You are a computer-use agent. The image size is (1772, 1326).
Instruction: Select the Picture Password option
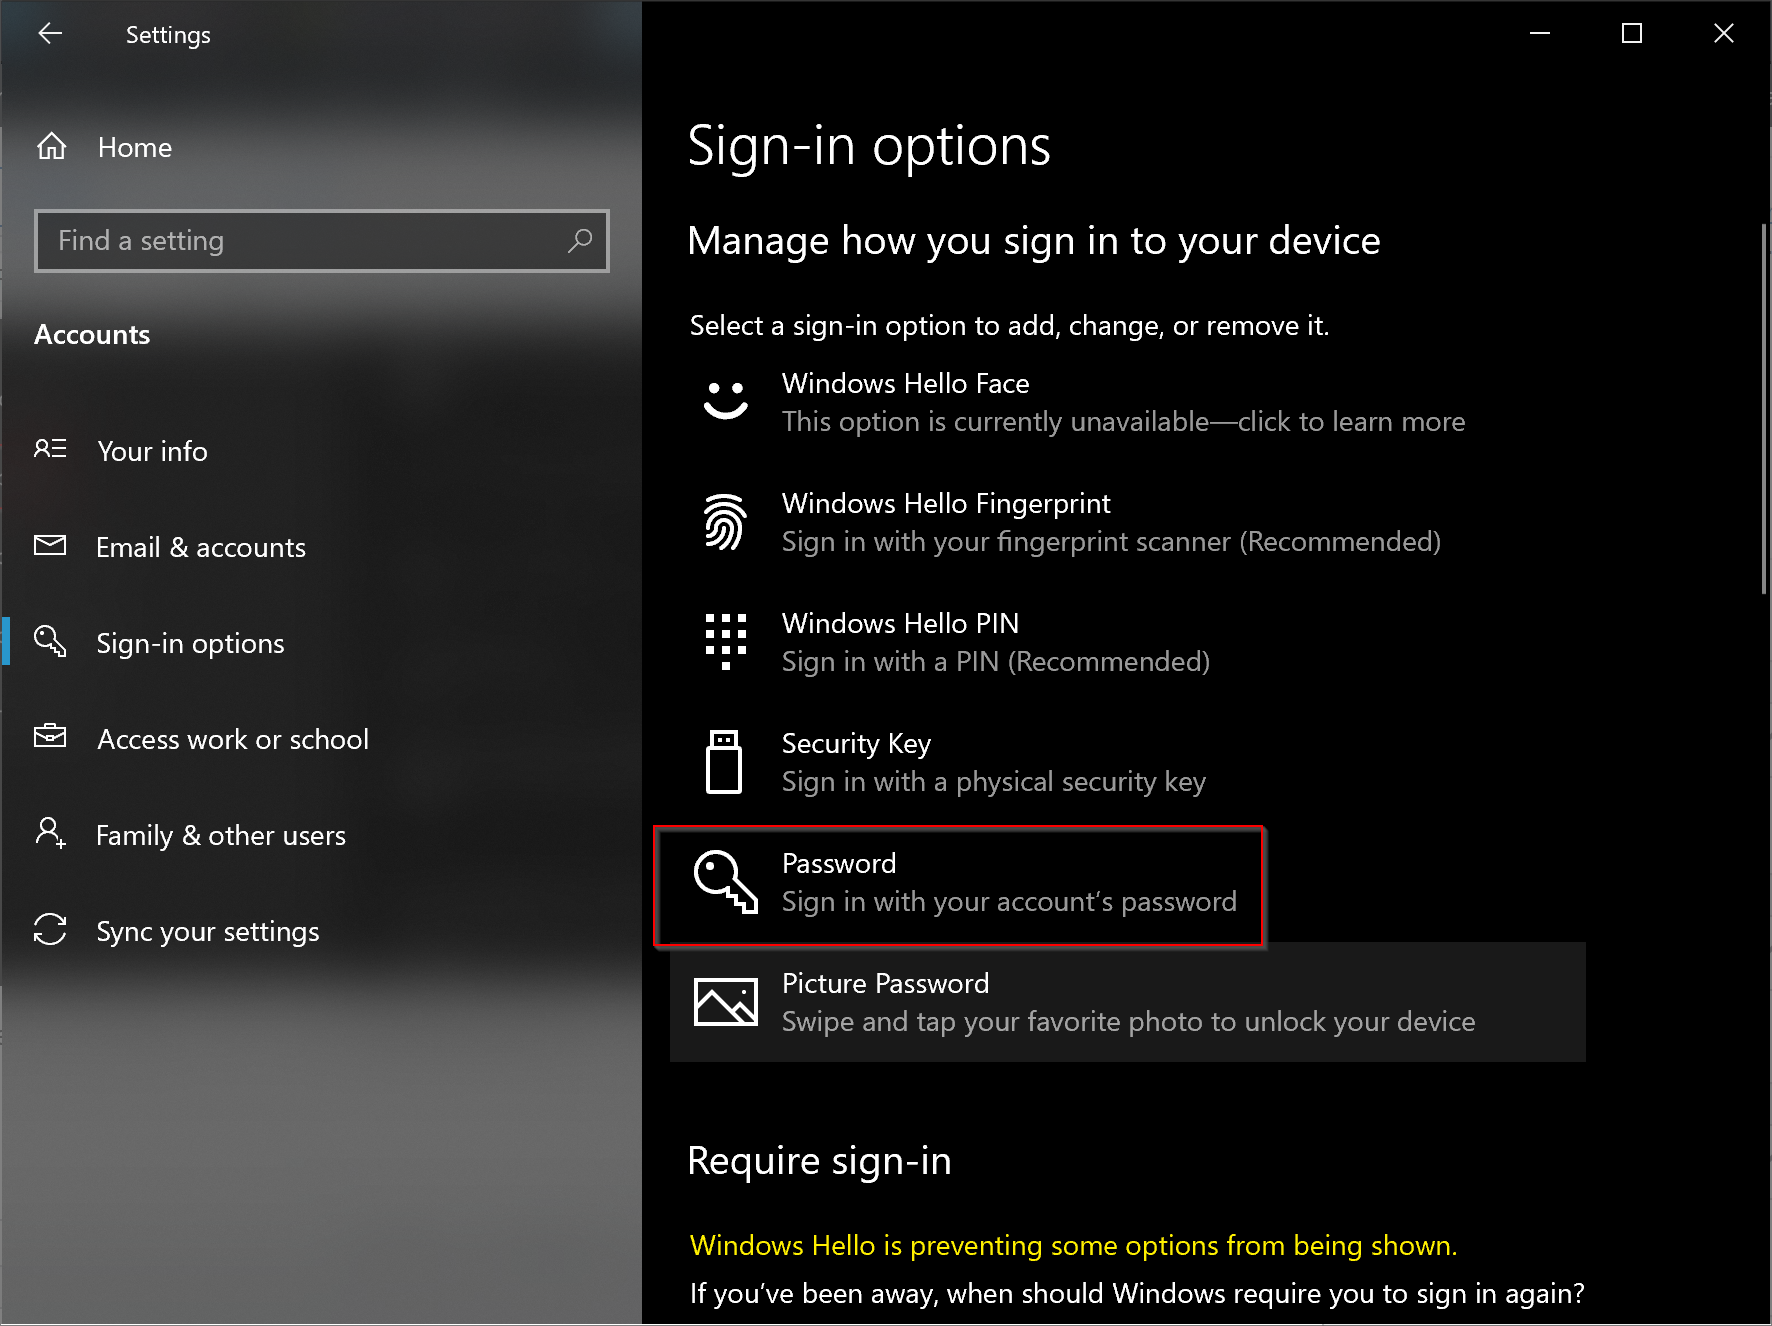tap(1128, 1002)
